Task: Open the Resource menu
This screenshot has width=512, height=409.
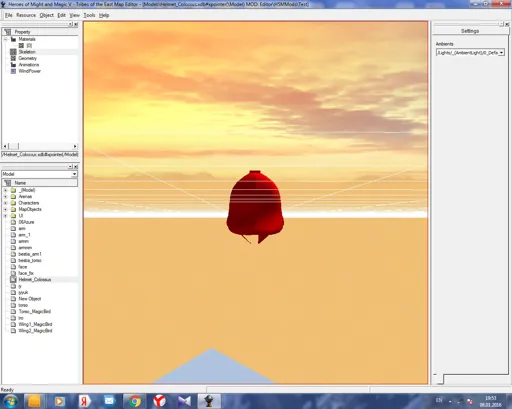Action: [x=26, y=15]
